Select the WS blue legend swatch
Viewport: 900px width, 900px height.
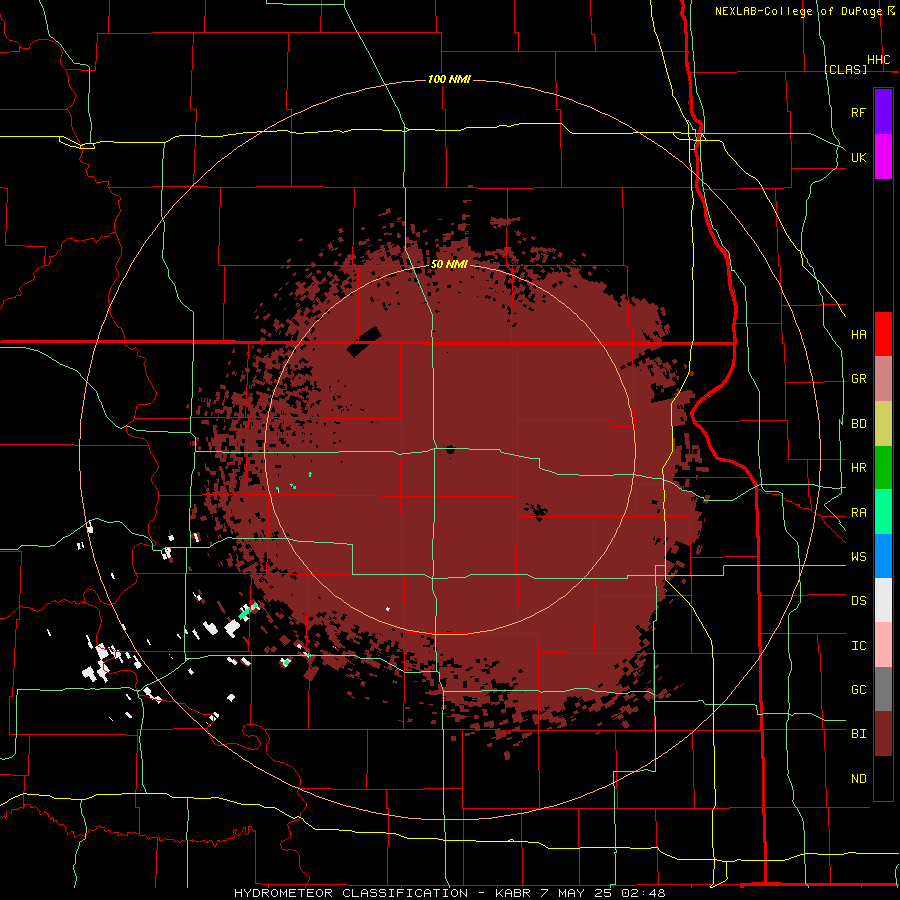pyautogui.click(x=883, y=556)
